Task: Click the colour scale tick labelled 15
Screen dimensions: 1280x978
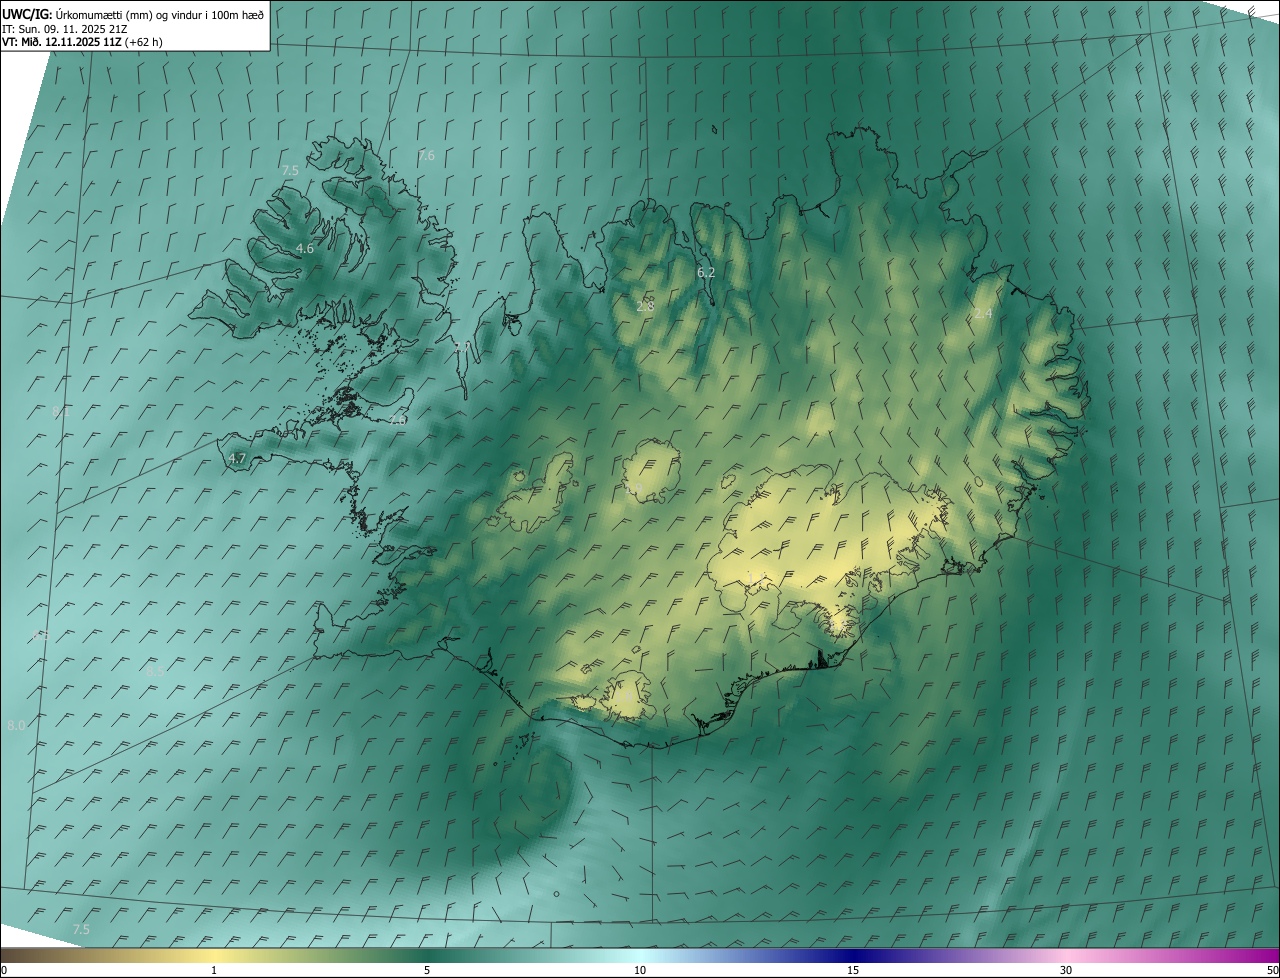Action: pyautogui.click(x=853, y=970)
